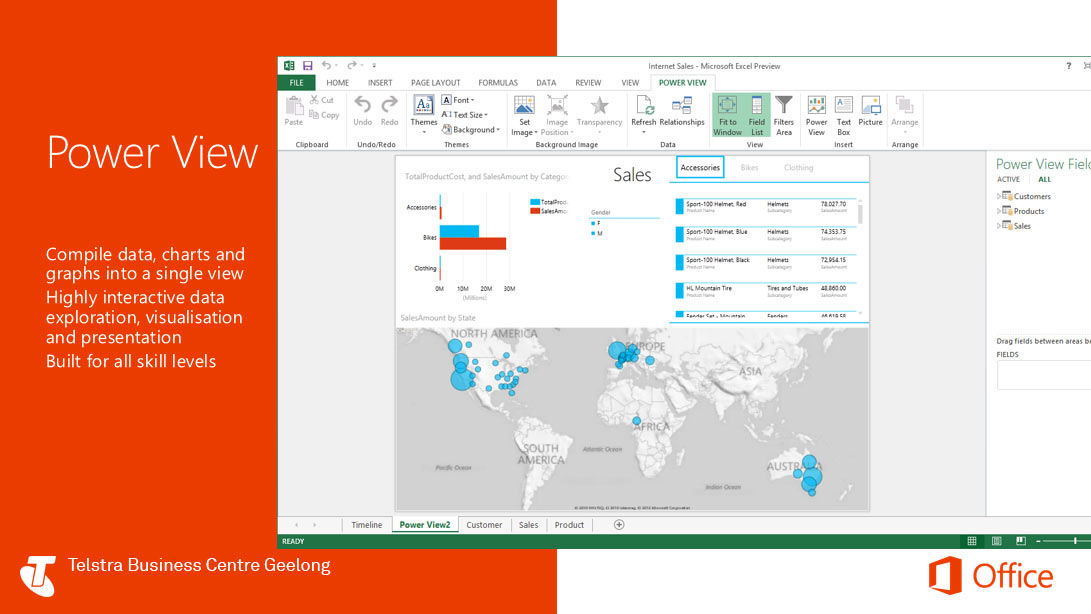
Task: Open the Themes gallery
Action: pyautogui.click(x=424, y=114)
